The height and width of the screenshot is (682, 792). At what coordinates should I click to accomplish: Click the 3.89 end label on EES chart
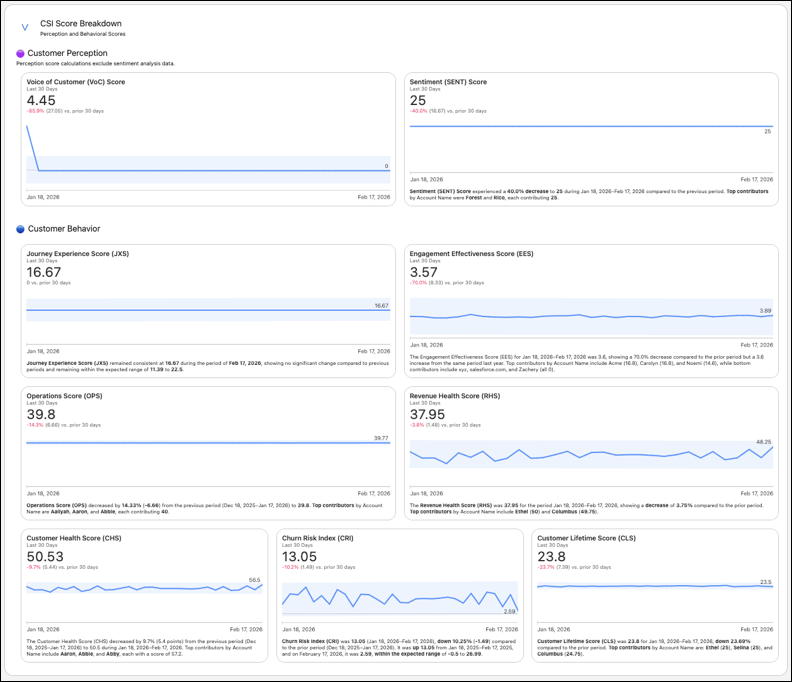(x=765, y=311)
